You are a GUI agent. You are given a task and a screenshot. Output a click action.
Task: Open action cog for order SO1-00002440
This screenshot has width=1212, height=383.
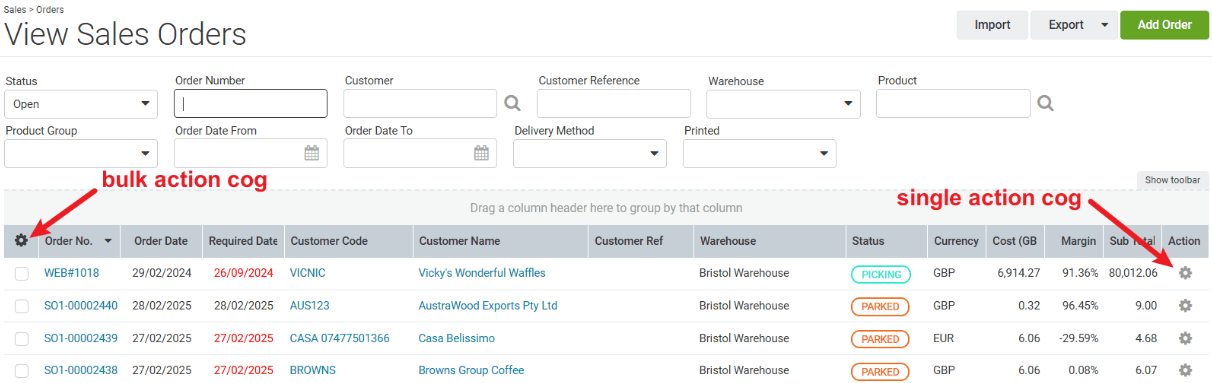click(1185, 306)
